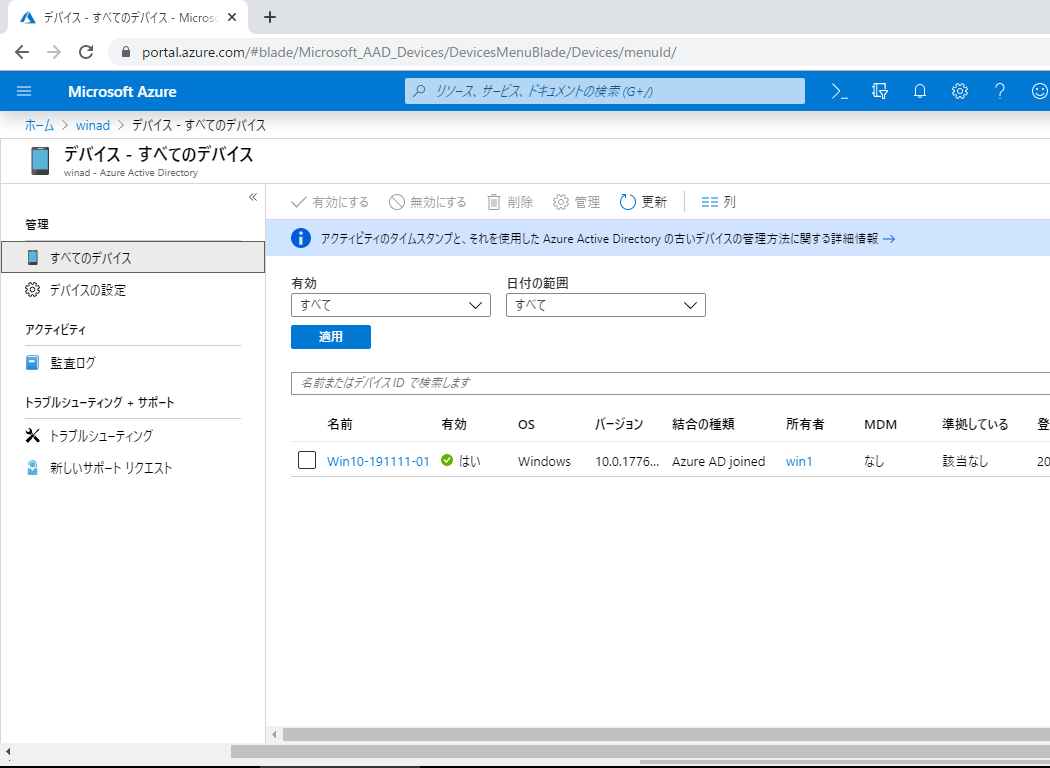Reload the page with browser refresh icon
This screenshot has width=1050, height=768.
pos(86,52)
